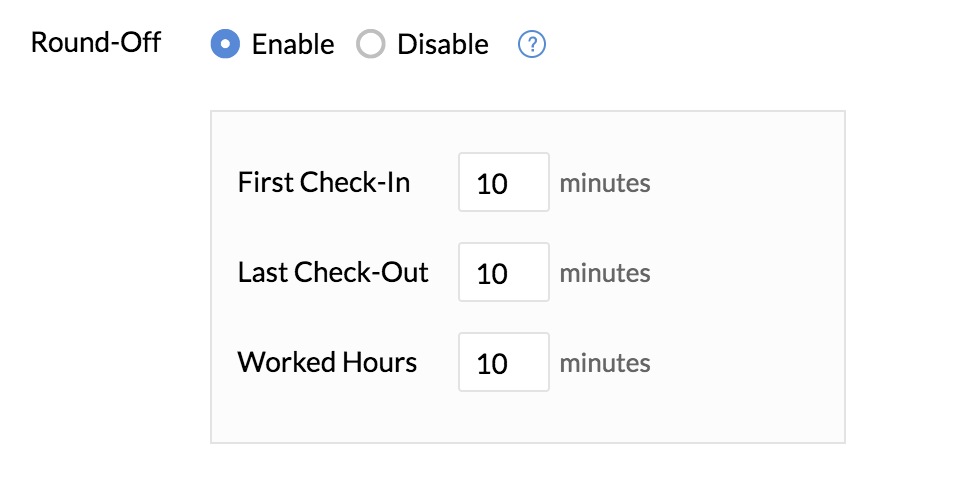Click the value 10 in First Check-In
This screenshot has width=964, height=486.
coord(492,184)
